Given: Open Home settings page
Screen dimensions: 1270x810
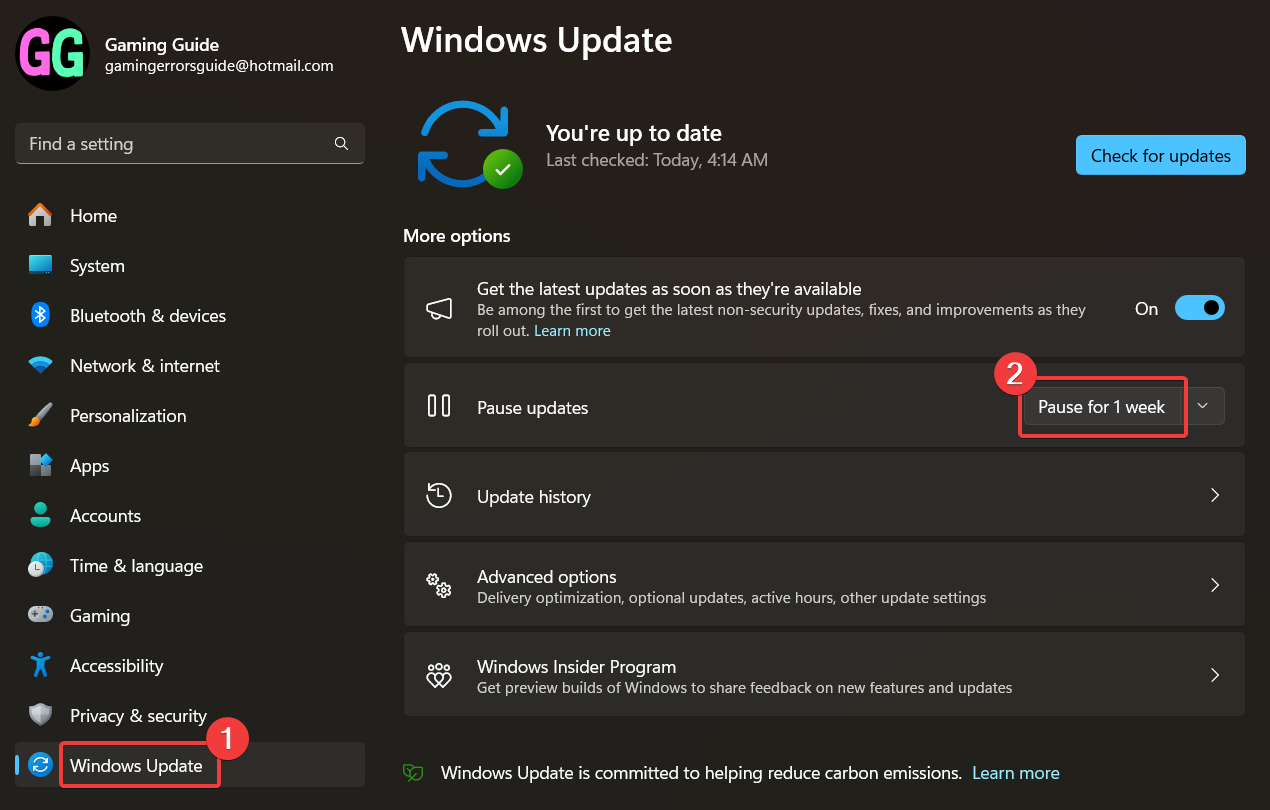Looking at the screenshot, I should pos(190,216).
